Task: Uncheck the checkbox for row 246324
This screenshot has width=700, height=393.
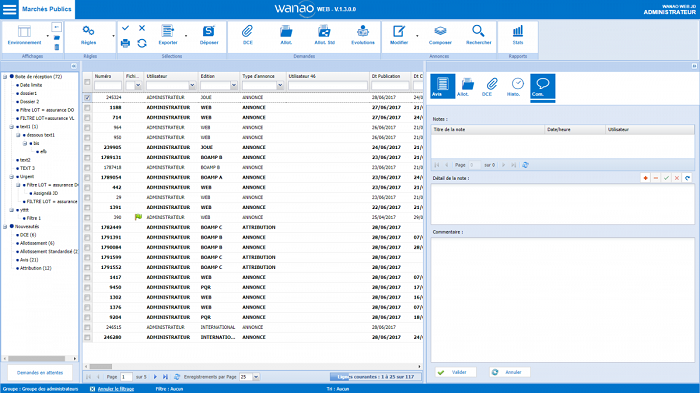Action: [x=87, y=97]
